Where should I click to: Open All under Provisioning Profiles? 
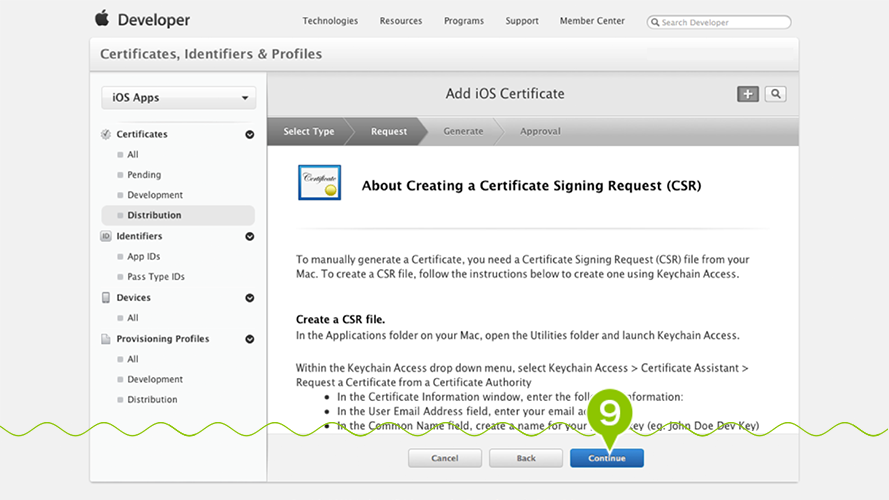[x=133, y=359]
